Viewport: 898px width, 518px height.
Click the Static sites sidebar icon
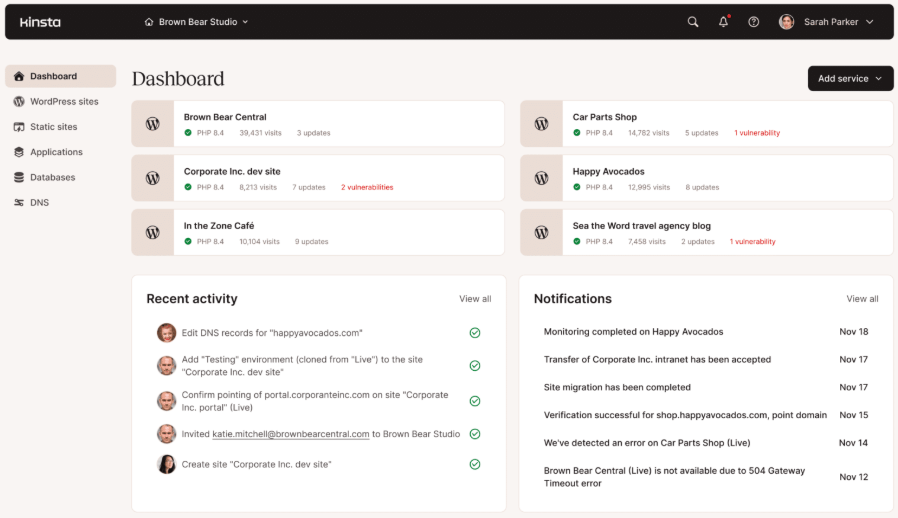pyautogui.click(x=19, y=127)
